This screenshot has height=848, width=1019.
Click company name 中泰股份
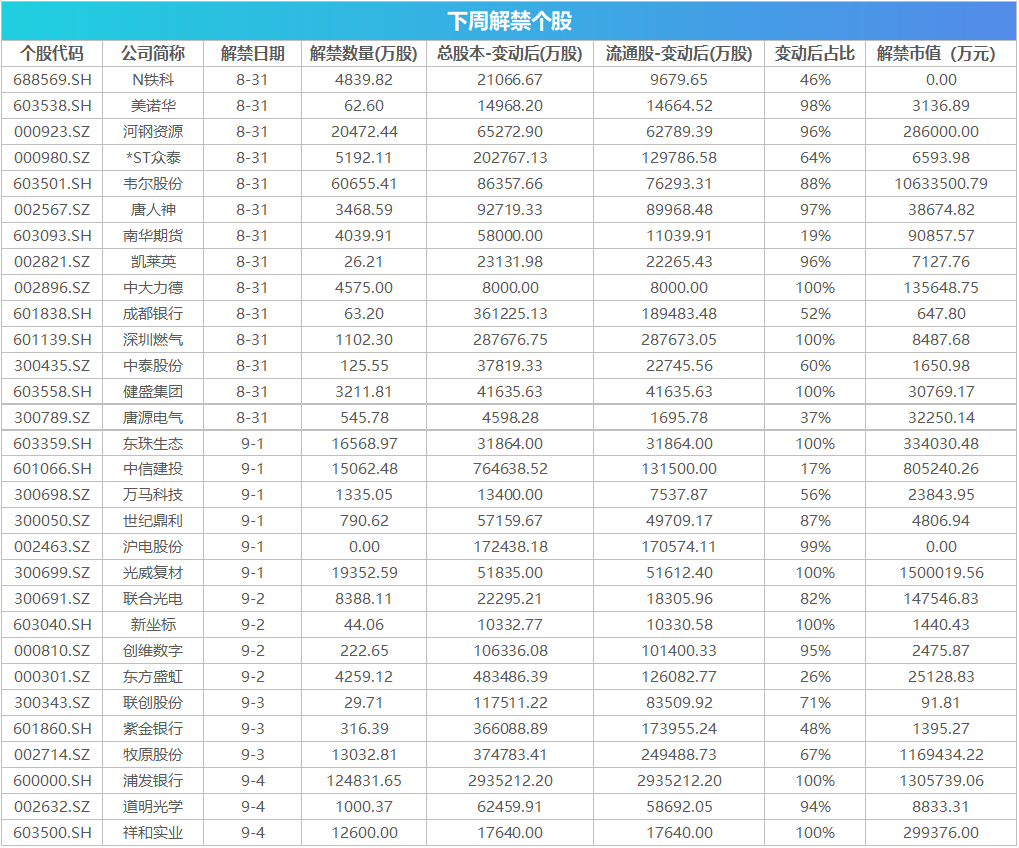(153, 366)
